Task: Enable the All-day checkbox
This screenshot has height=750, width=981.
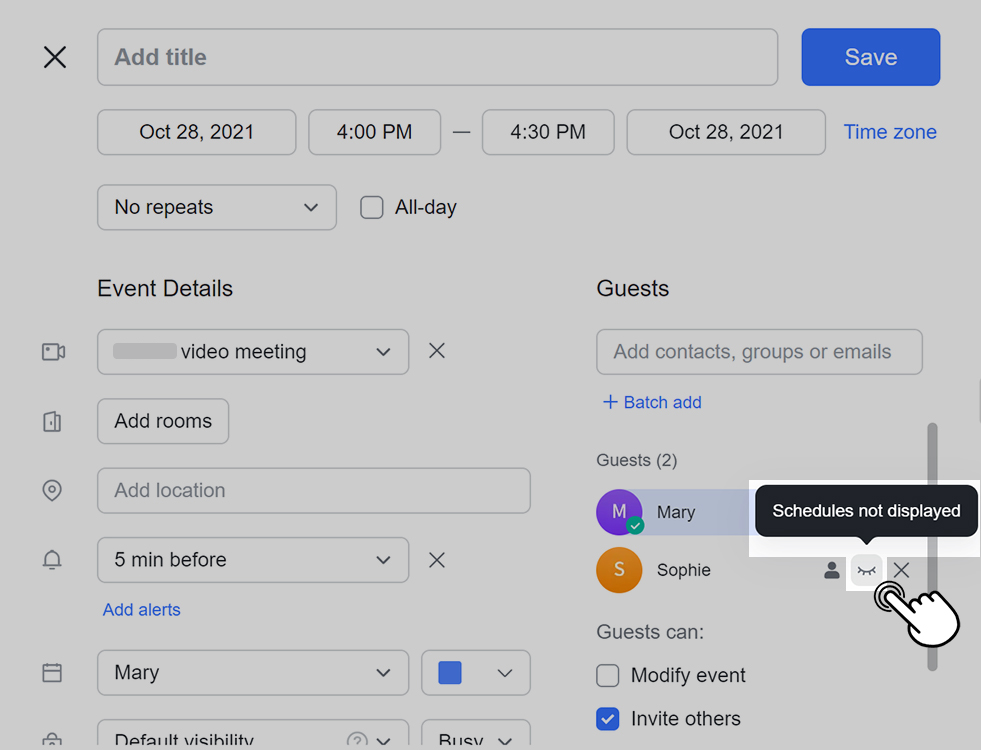Action: click(372, 208)
